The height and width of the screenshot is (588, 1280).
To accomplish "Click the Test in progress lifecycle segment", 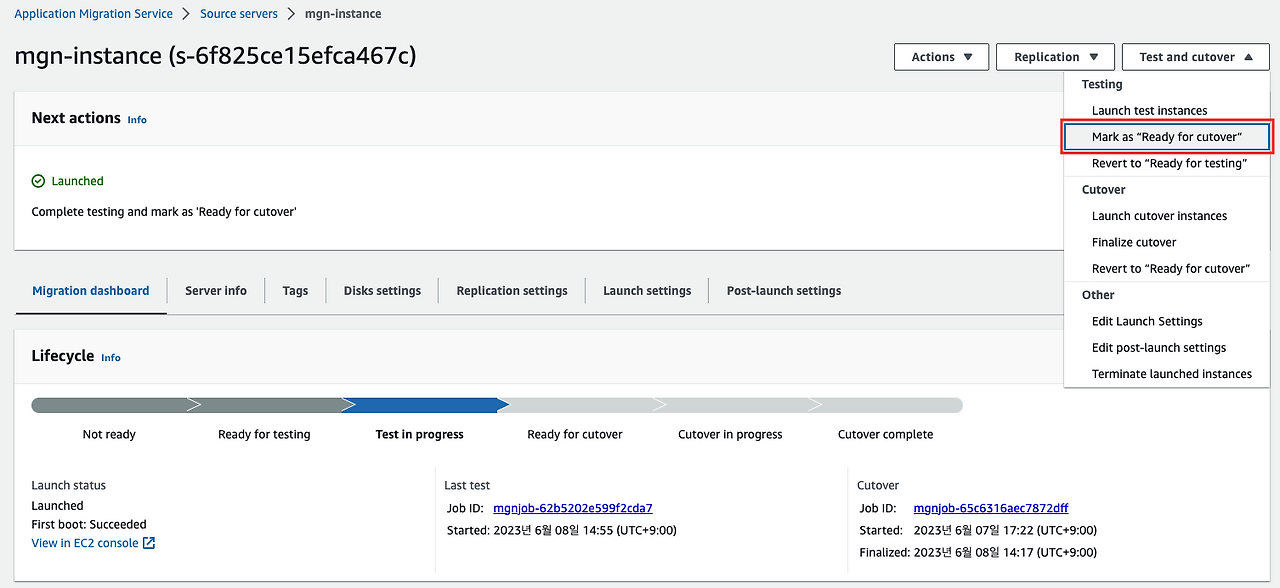I will [x=424, y=405].
